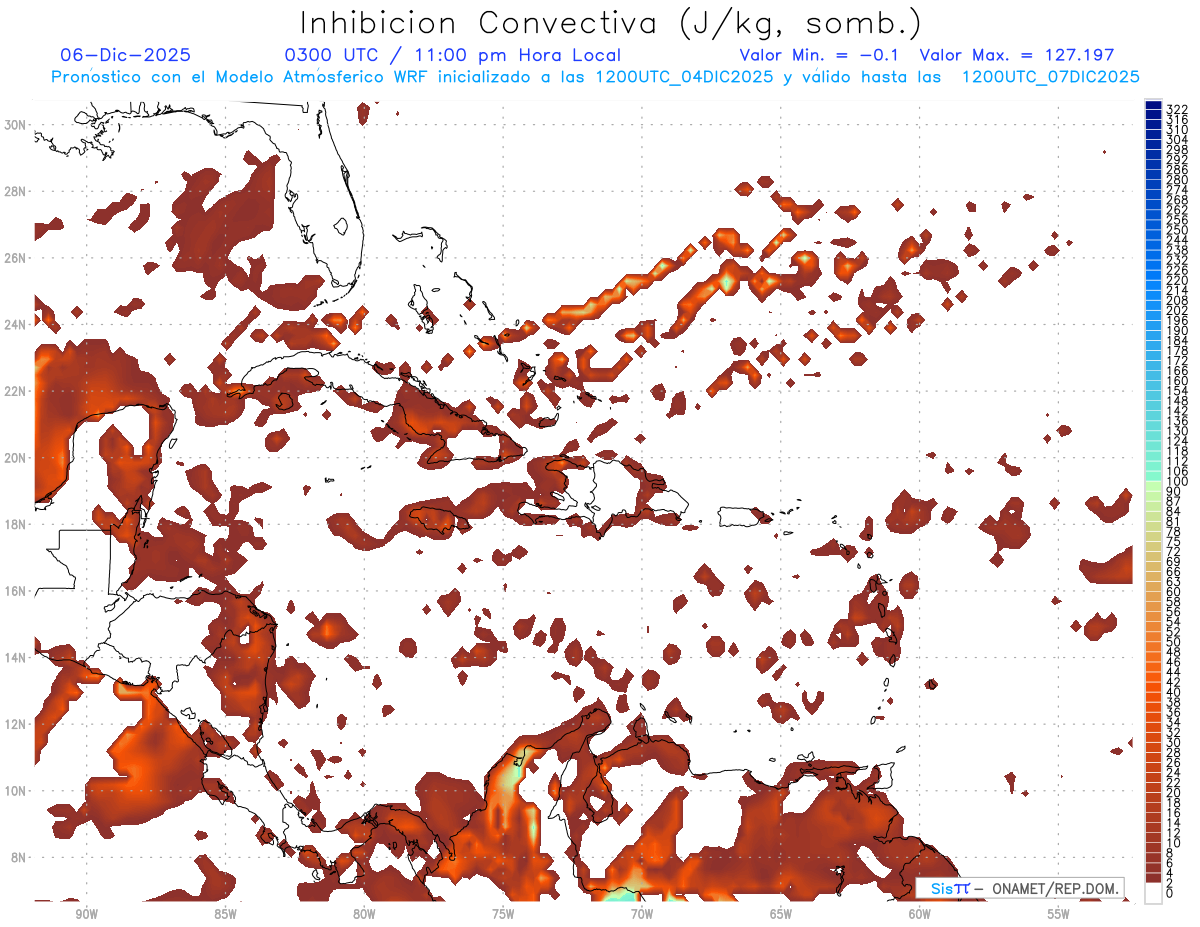The height and width of the screenshot is (927, 1200).
Task: Click the date label "06-Dic-2025"
Action: point(126,55)
